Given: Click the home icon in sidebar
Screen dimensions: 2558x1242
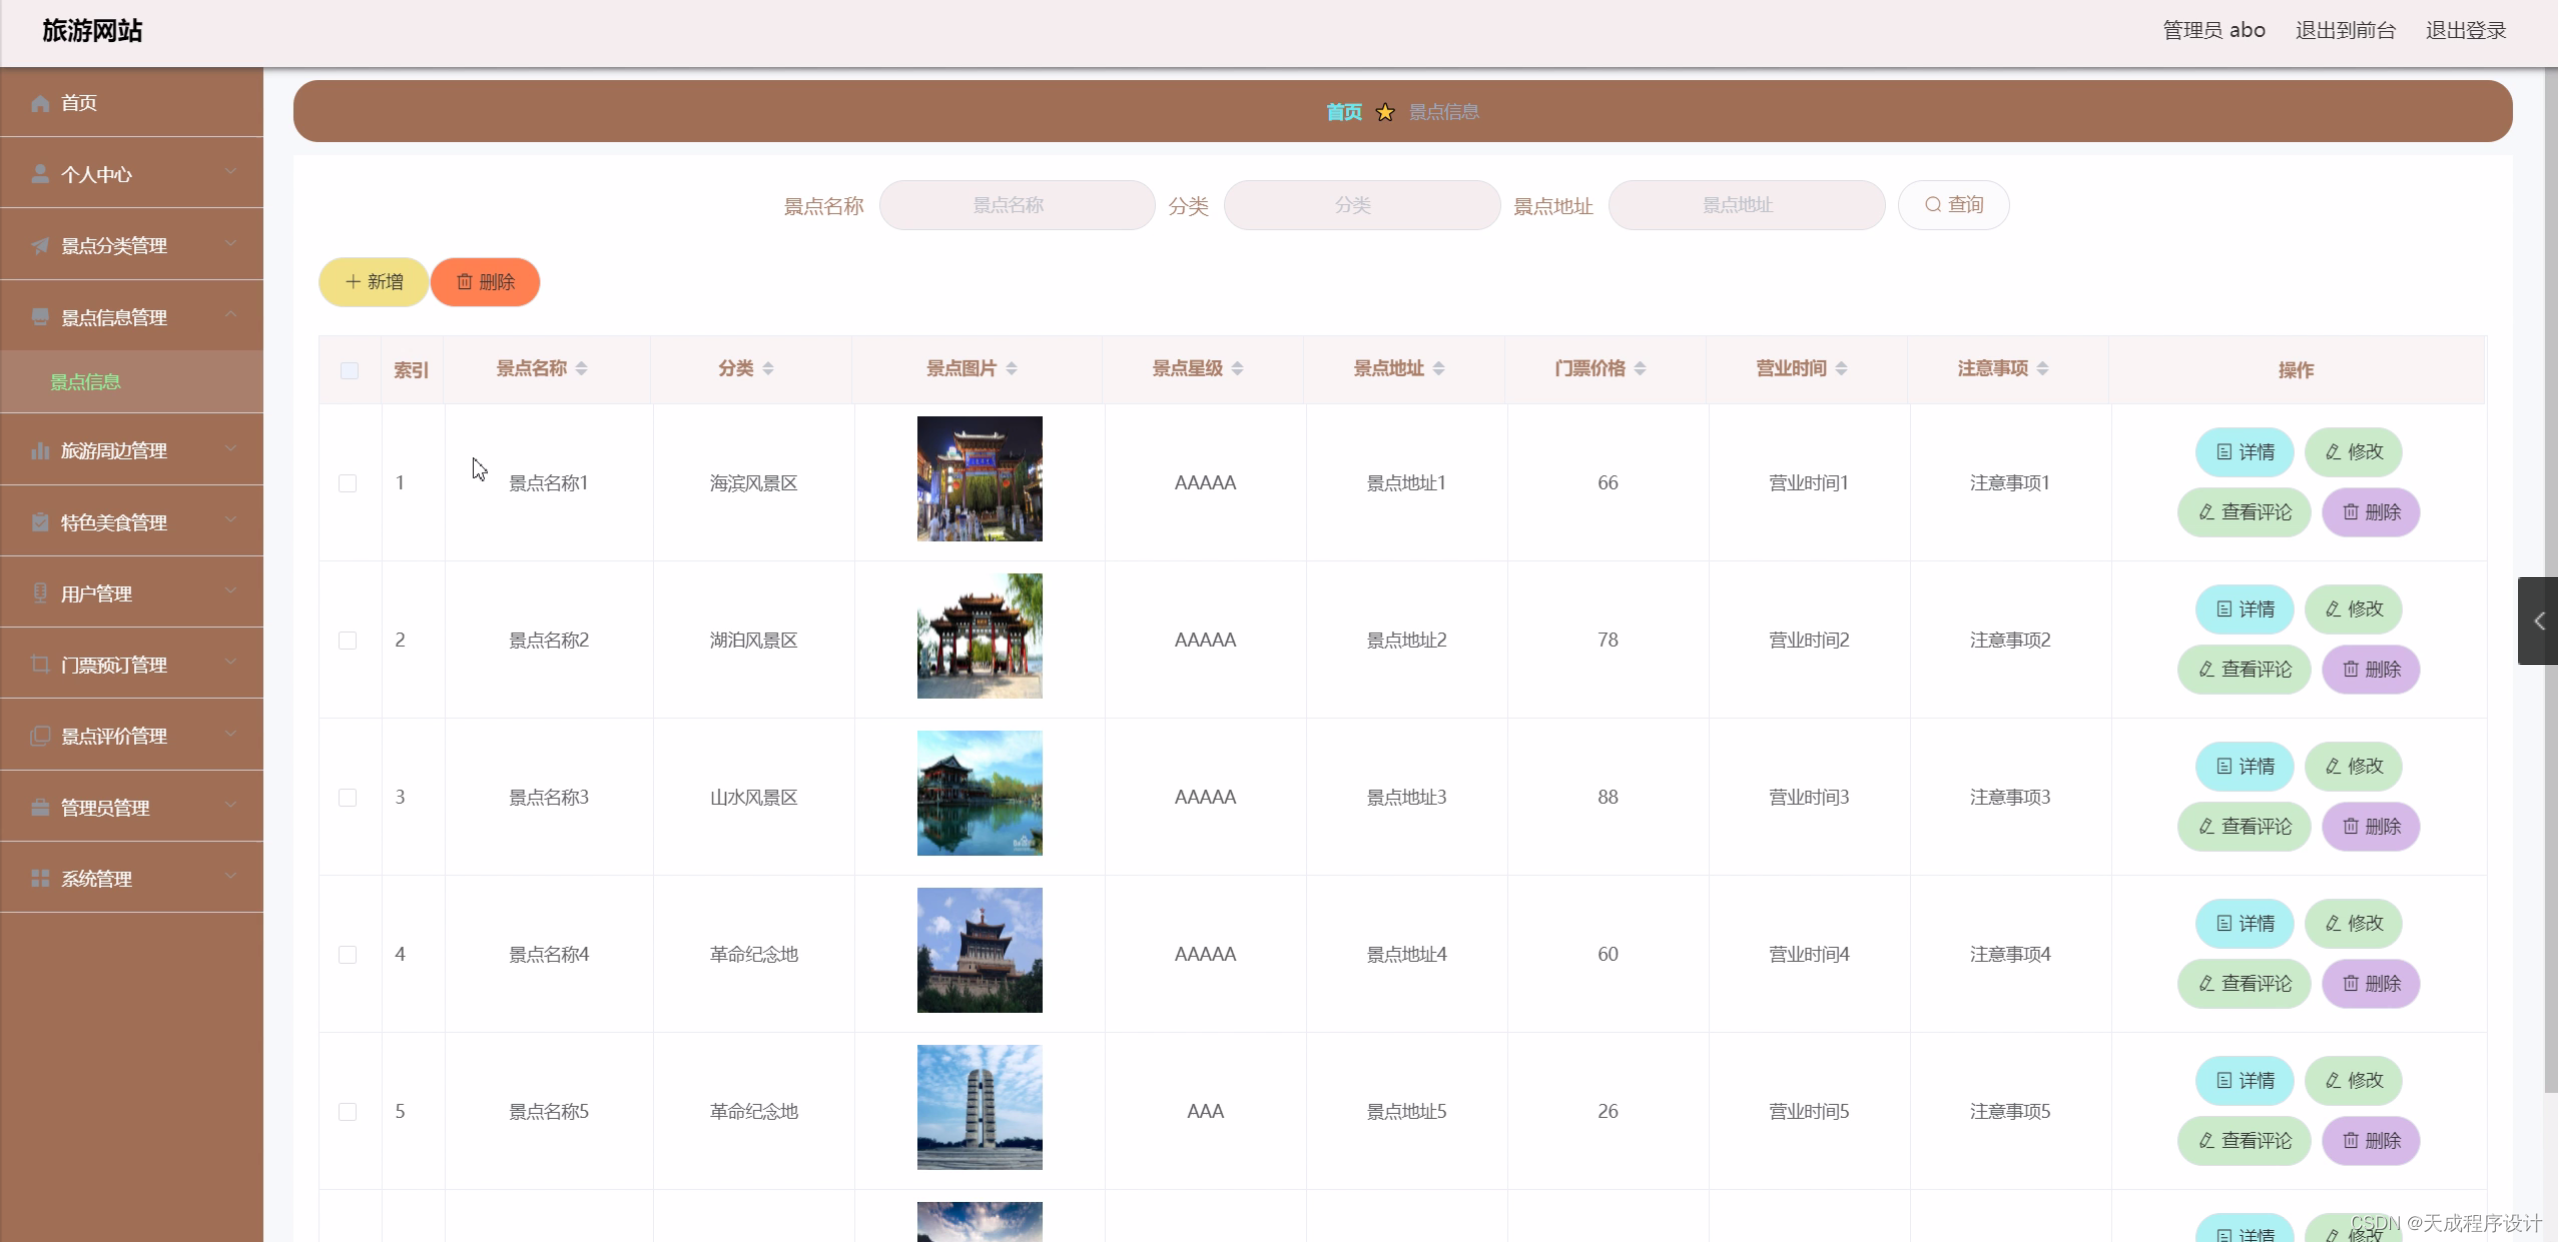Looking at the screenshot, I should coord(40,103).
